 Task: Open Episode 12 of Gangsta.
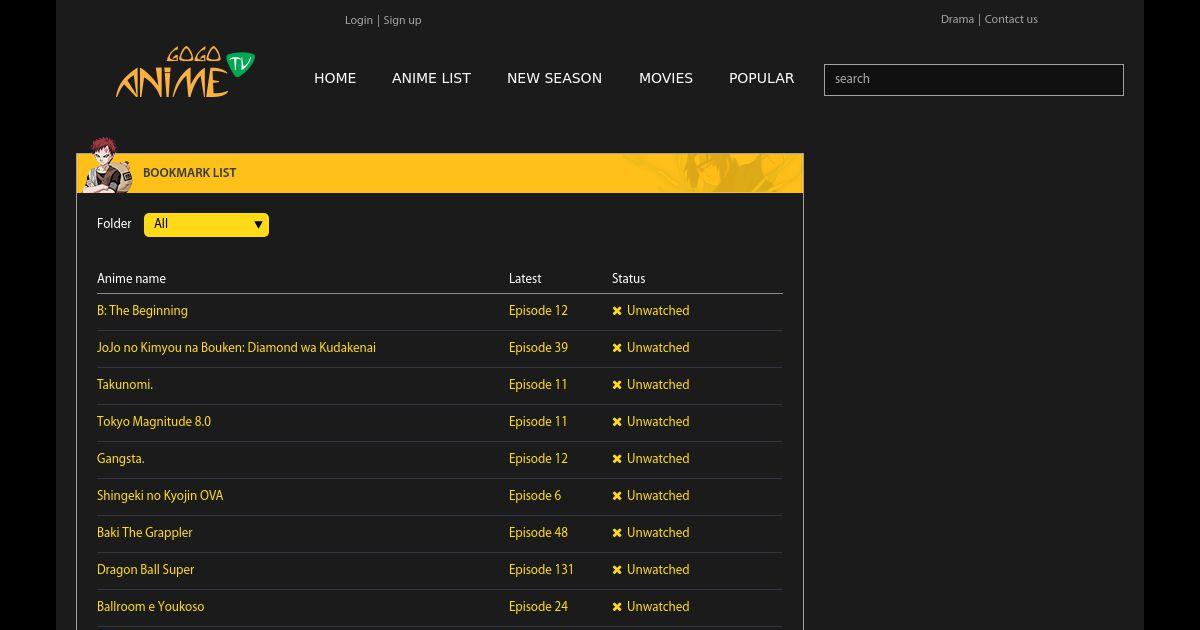point(538,459)
